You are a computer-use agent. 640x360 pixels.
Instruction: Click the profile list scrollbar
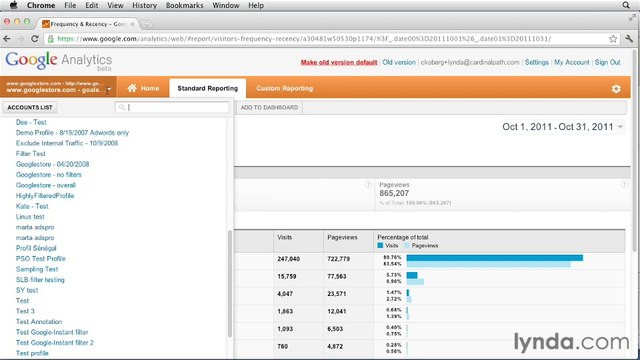[230, 284]
